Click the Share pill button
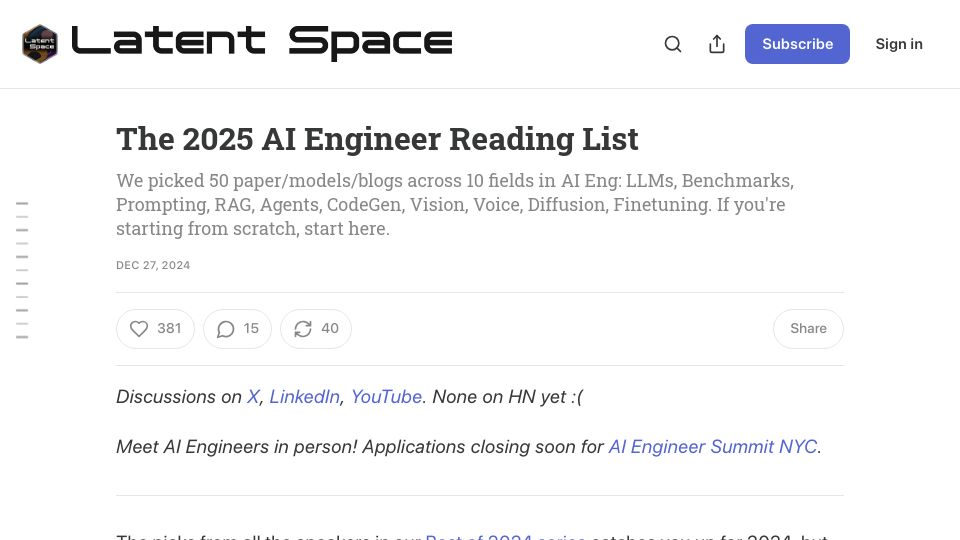 808,329
